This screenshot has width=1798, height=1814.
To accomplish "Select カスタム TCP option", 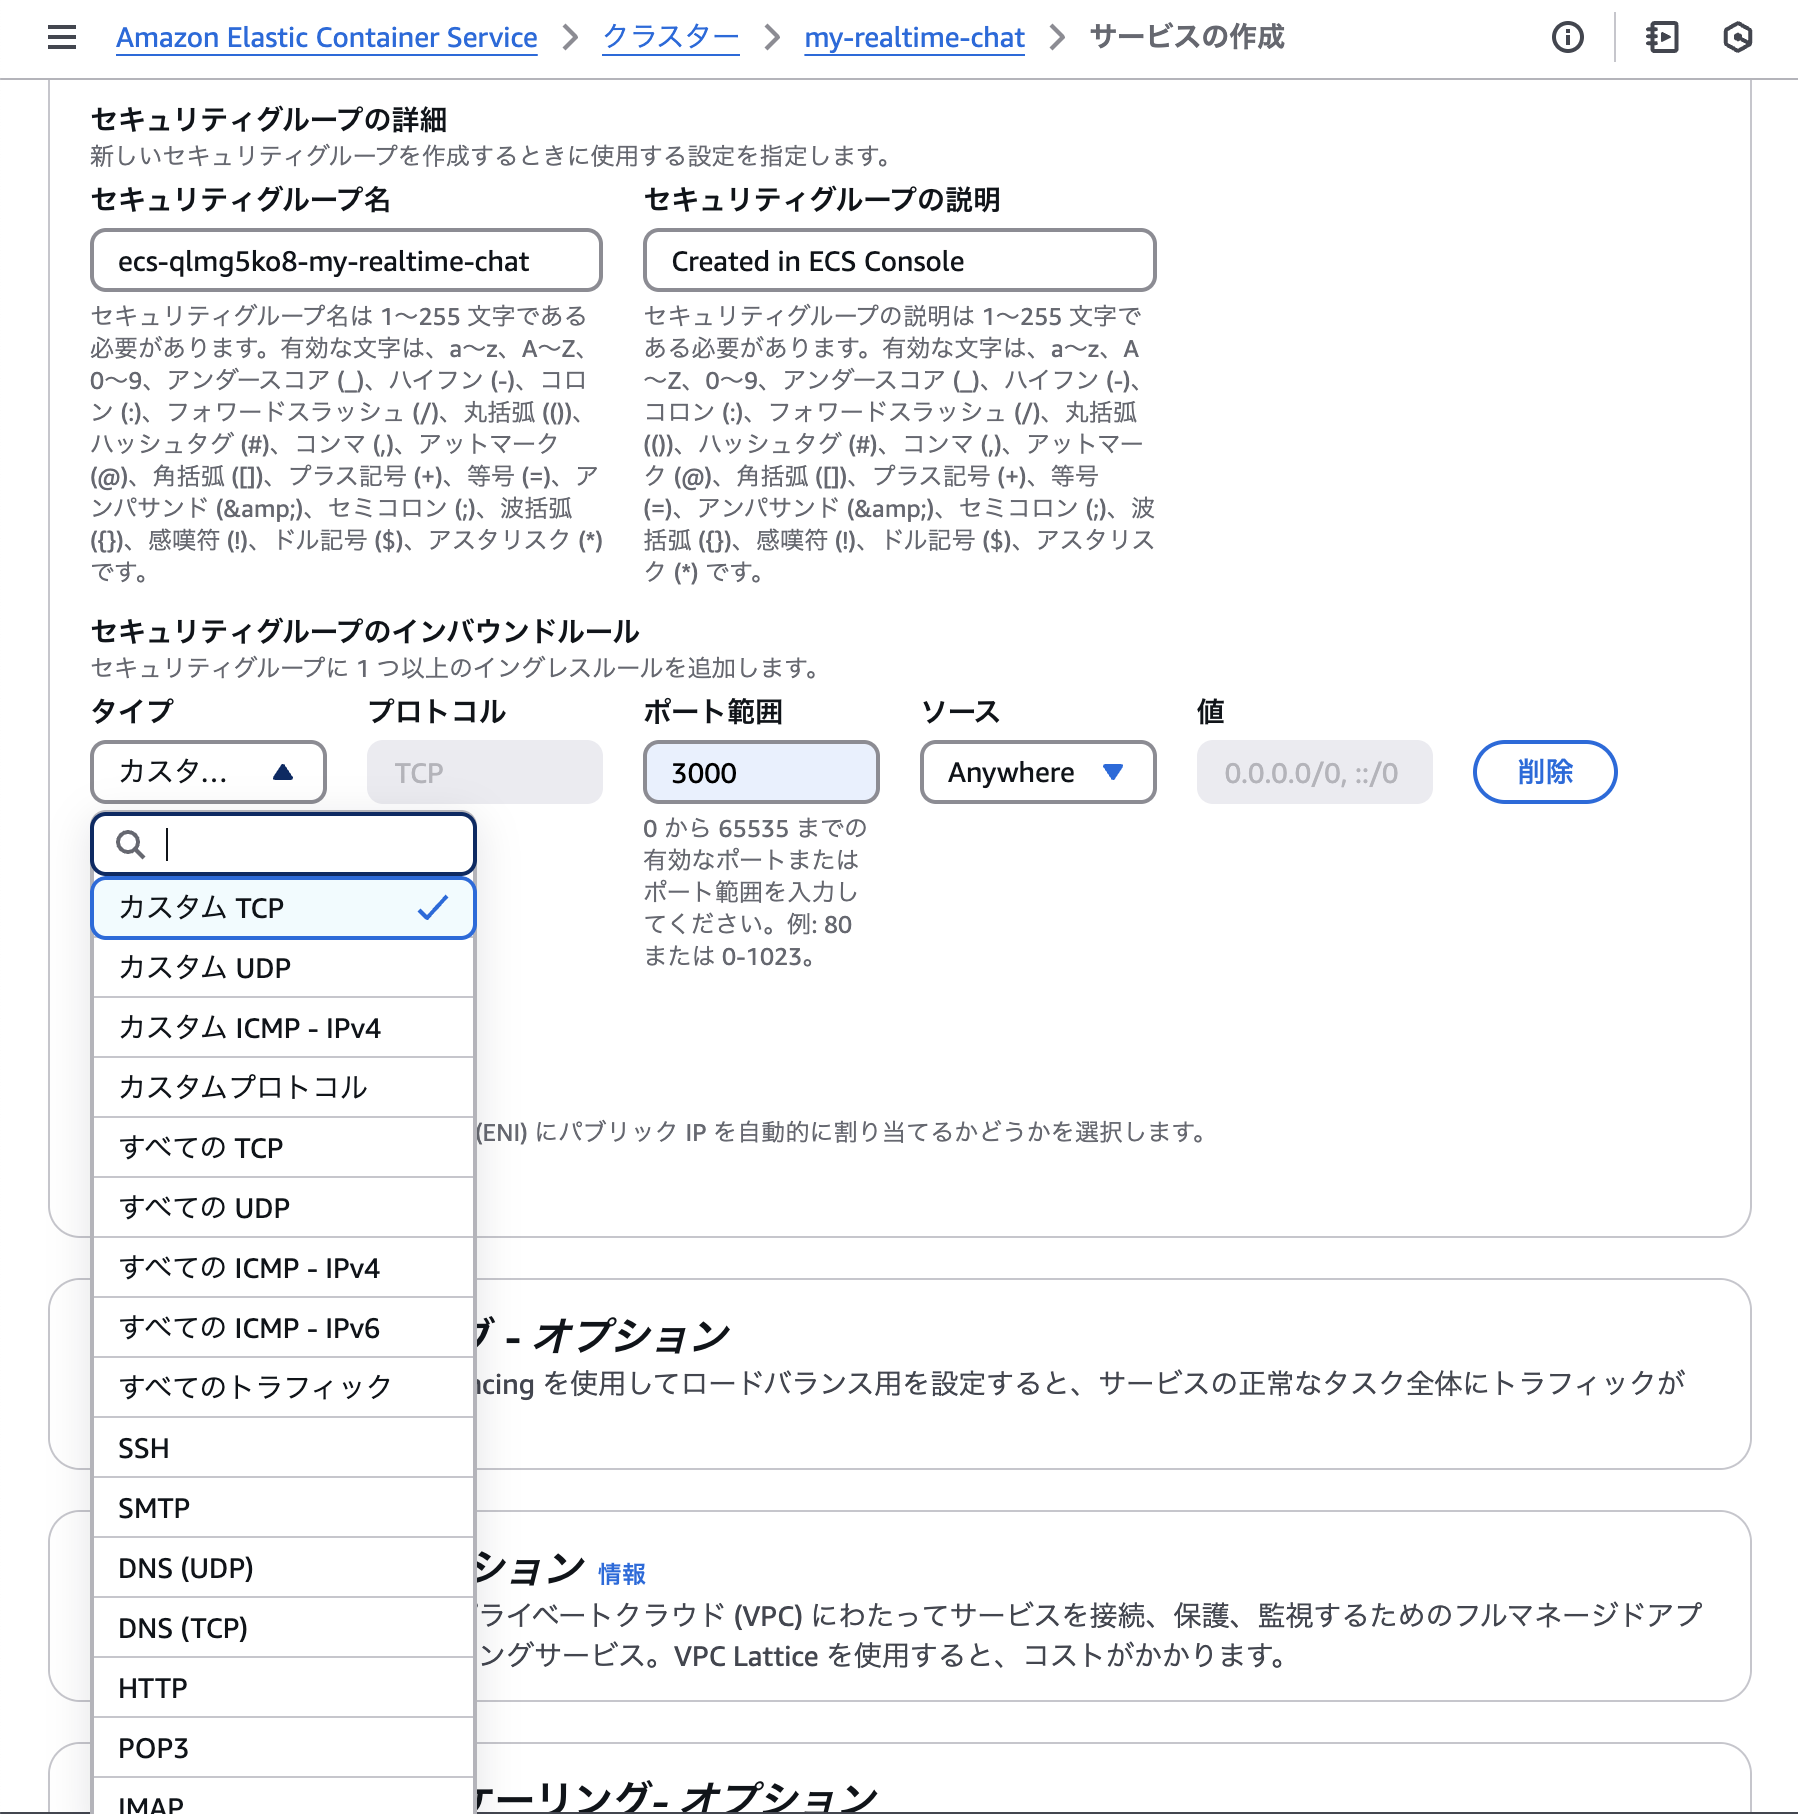I will coord(283,908).
